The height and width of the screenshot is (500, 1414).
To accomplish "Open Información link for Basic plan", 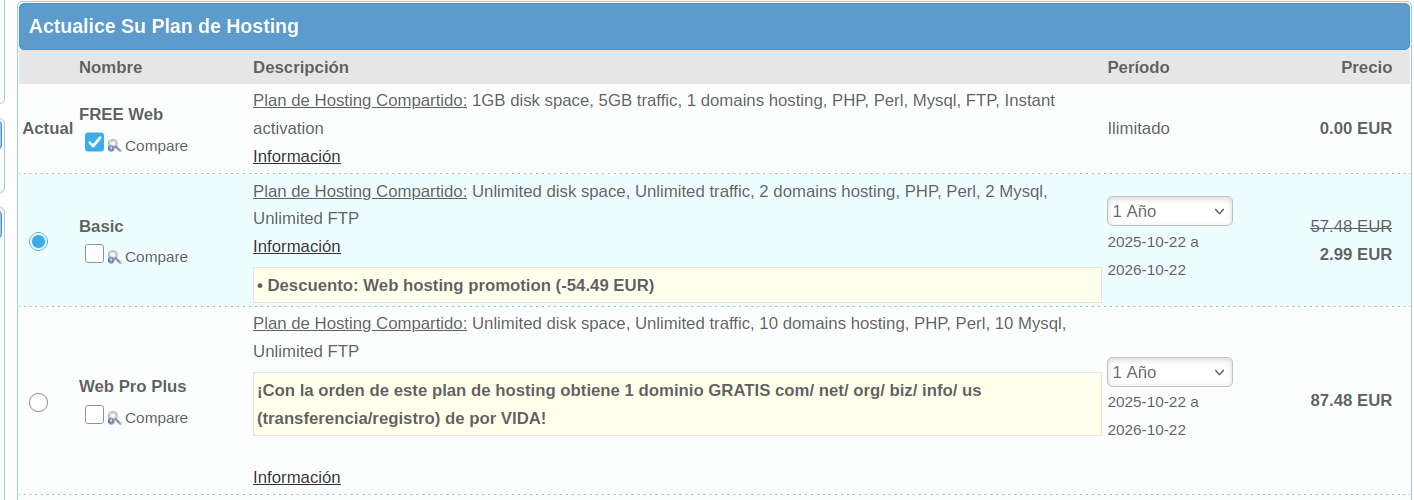I will coord(296,246).
